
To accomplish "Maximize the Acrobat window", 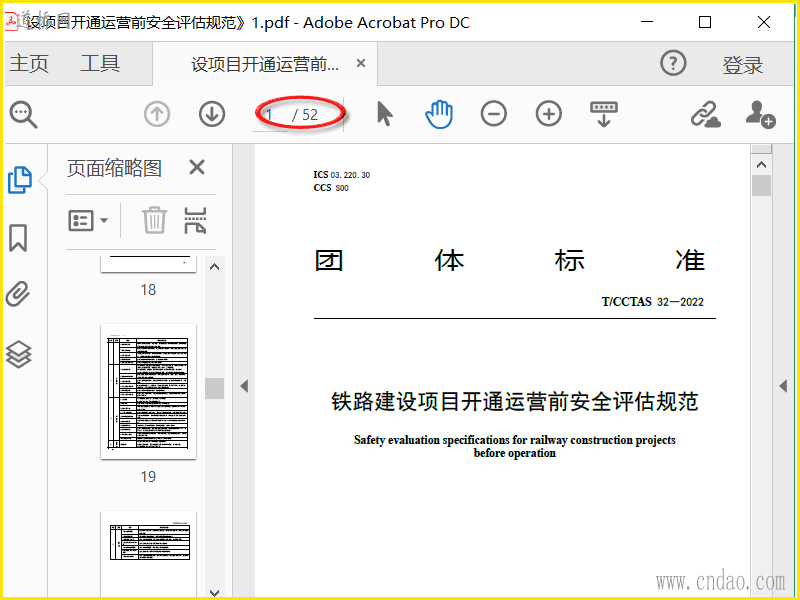I will coord(705,22).
